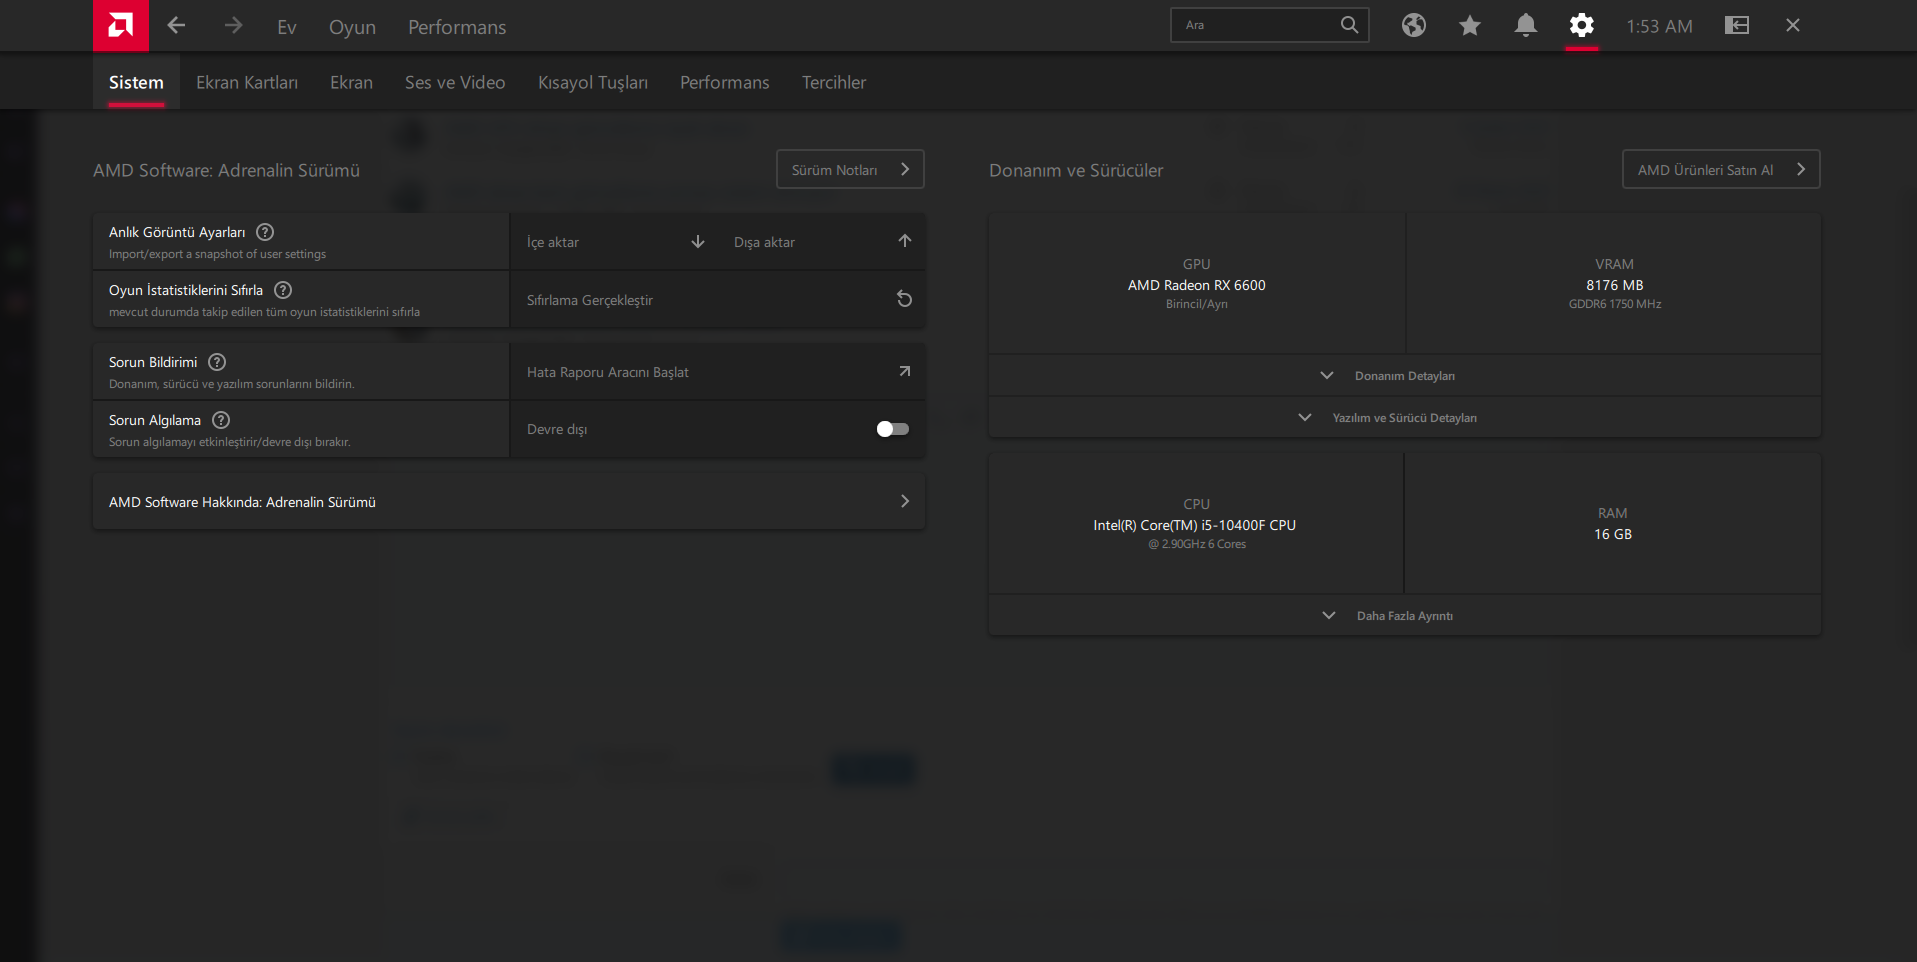Image resolution: width=1917 pixels, height=962 pixels.
Task: Switch to the Ekran Kartları tab
Action: click(247, 82)
